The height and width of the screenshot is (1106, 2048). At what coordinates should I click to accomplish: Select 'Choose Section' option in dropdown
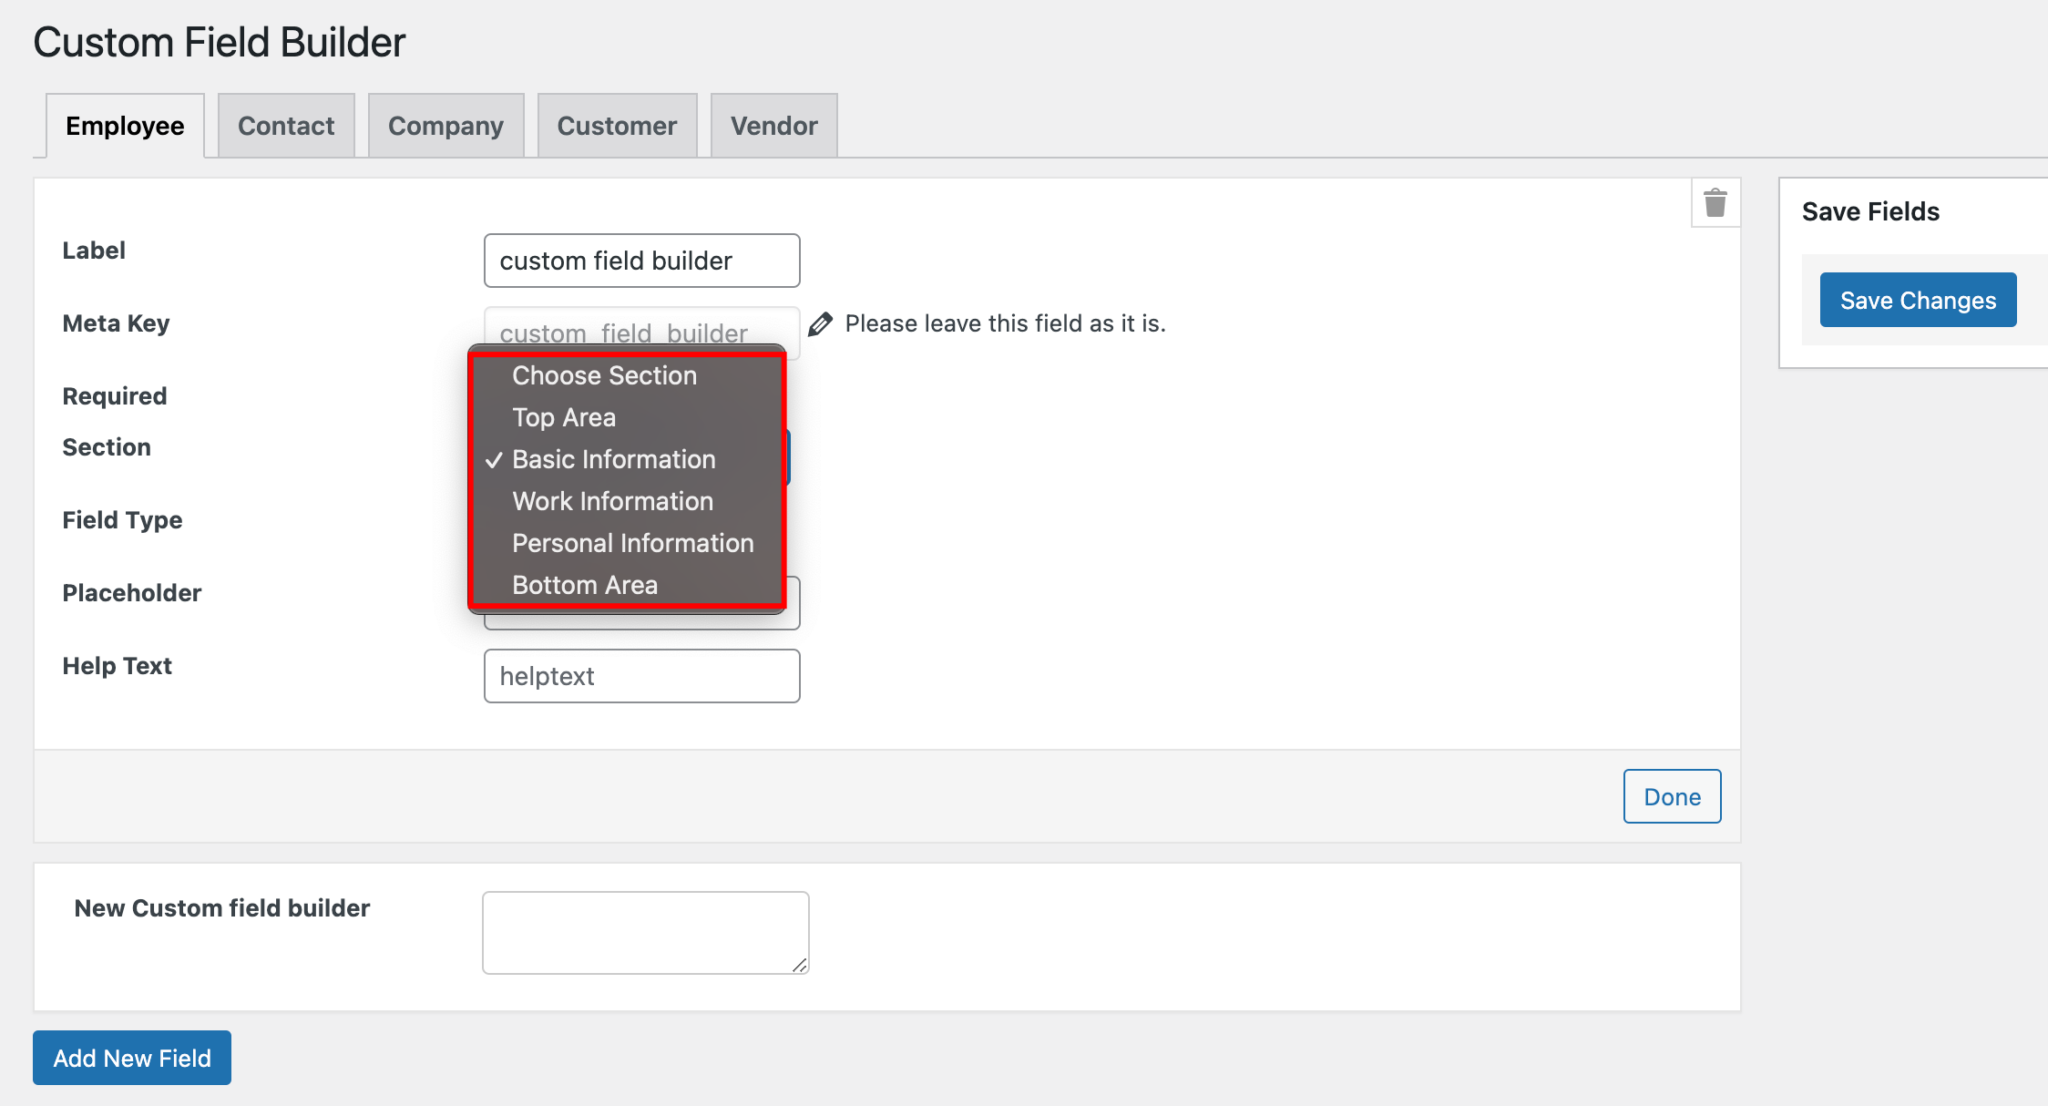[628, 376]
